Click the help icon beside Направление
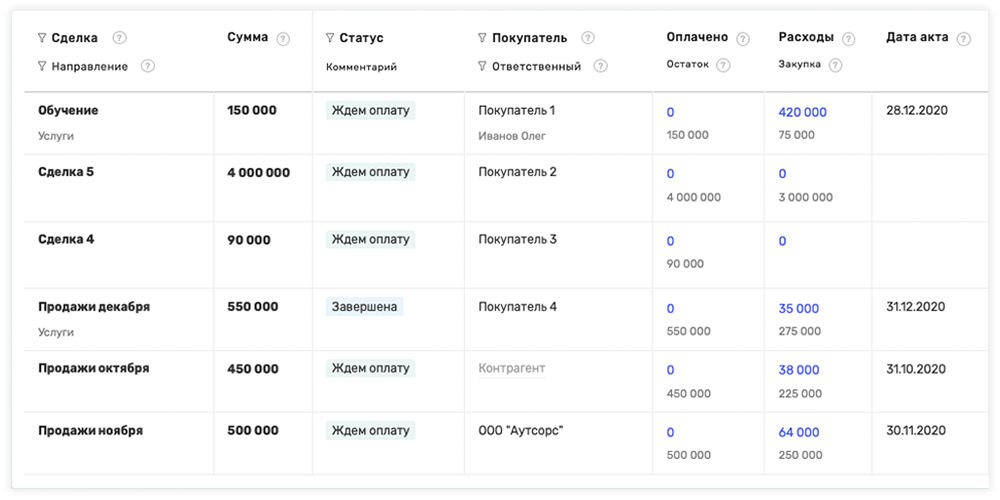The width and height of the screenshot is (1000, 500). pos(148,67)
